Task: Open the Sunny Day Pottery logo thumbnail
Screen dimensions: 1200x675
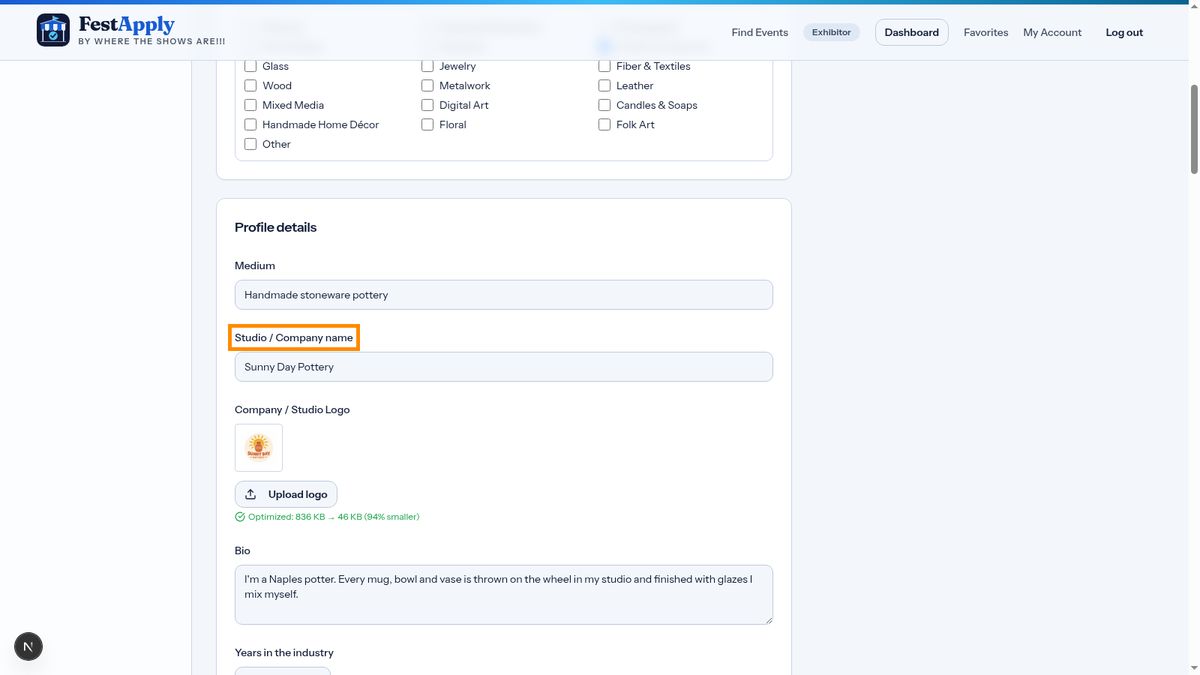Action: click(259, 448)
